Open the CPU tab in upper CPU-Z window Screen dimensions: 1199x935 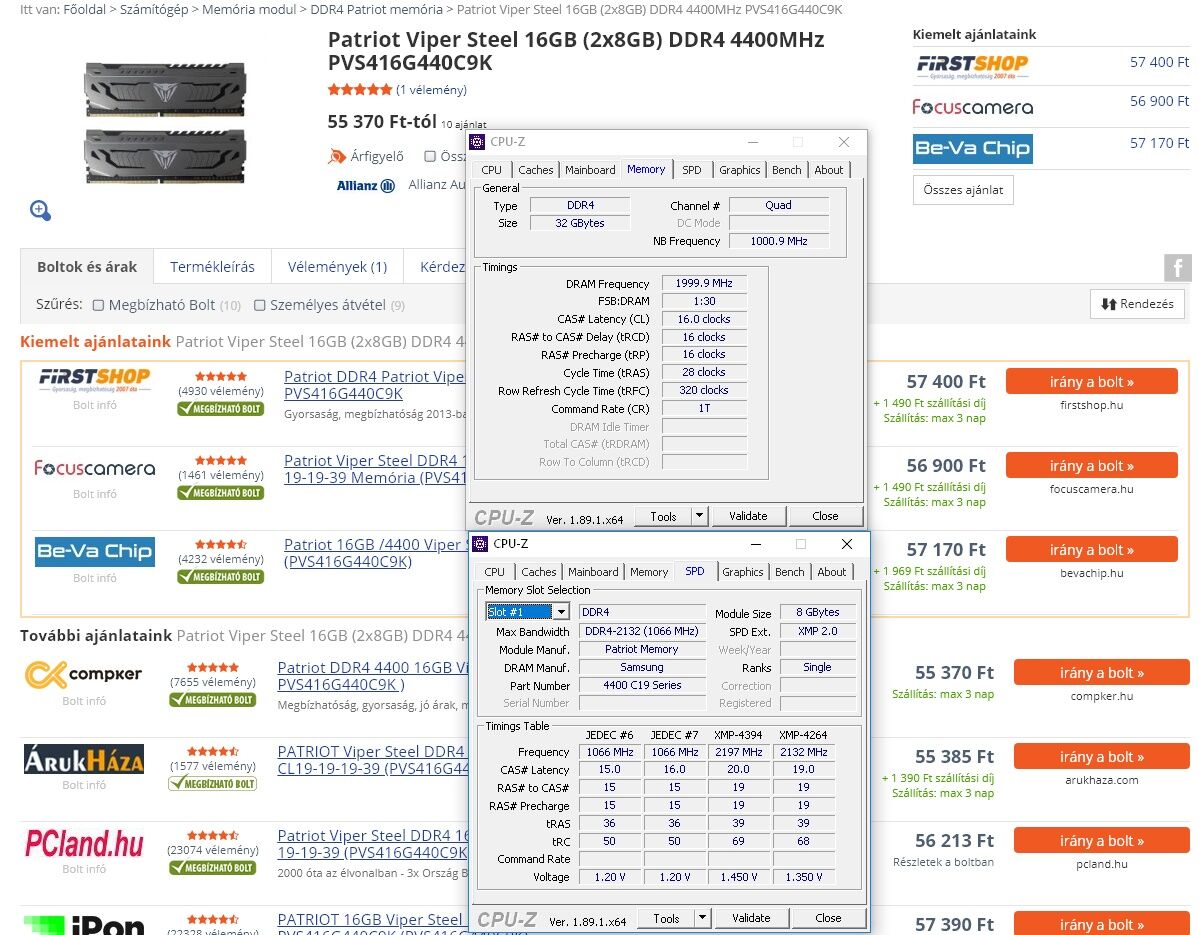491,170
